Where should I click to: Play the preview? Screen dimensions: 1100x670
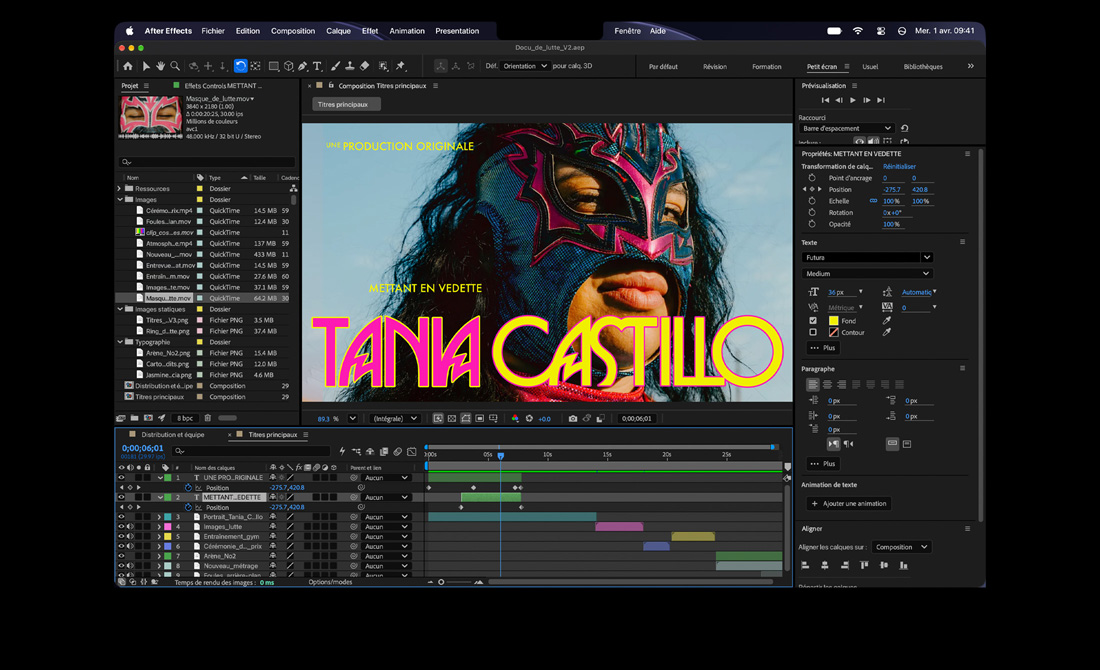(x=852, y=100)
